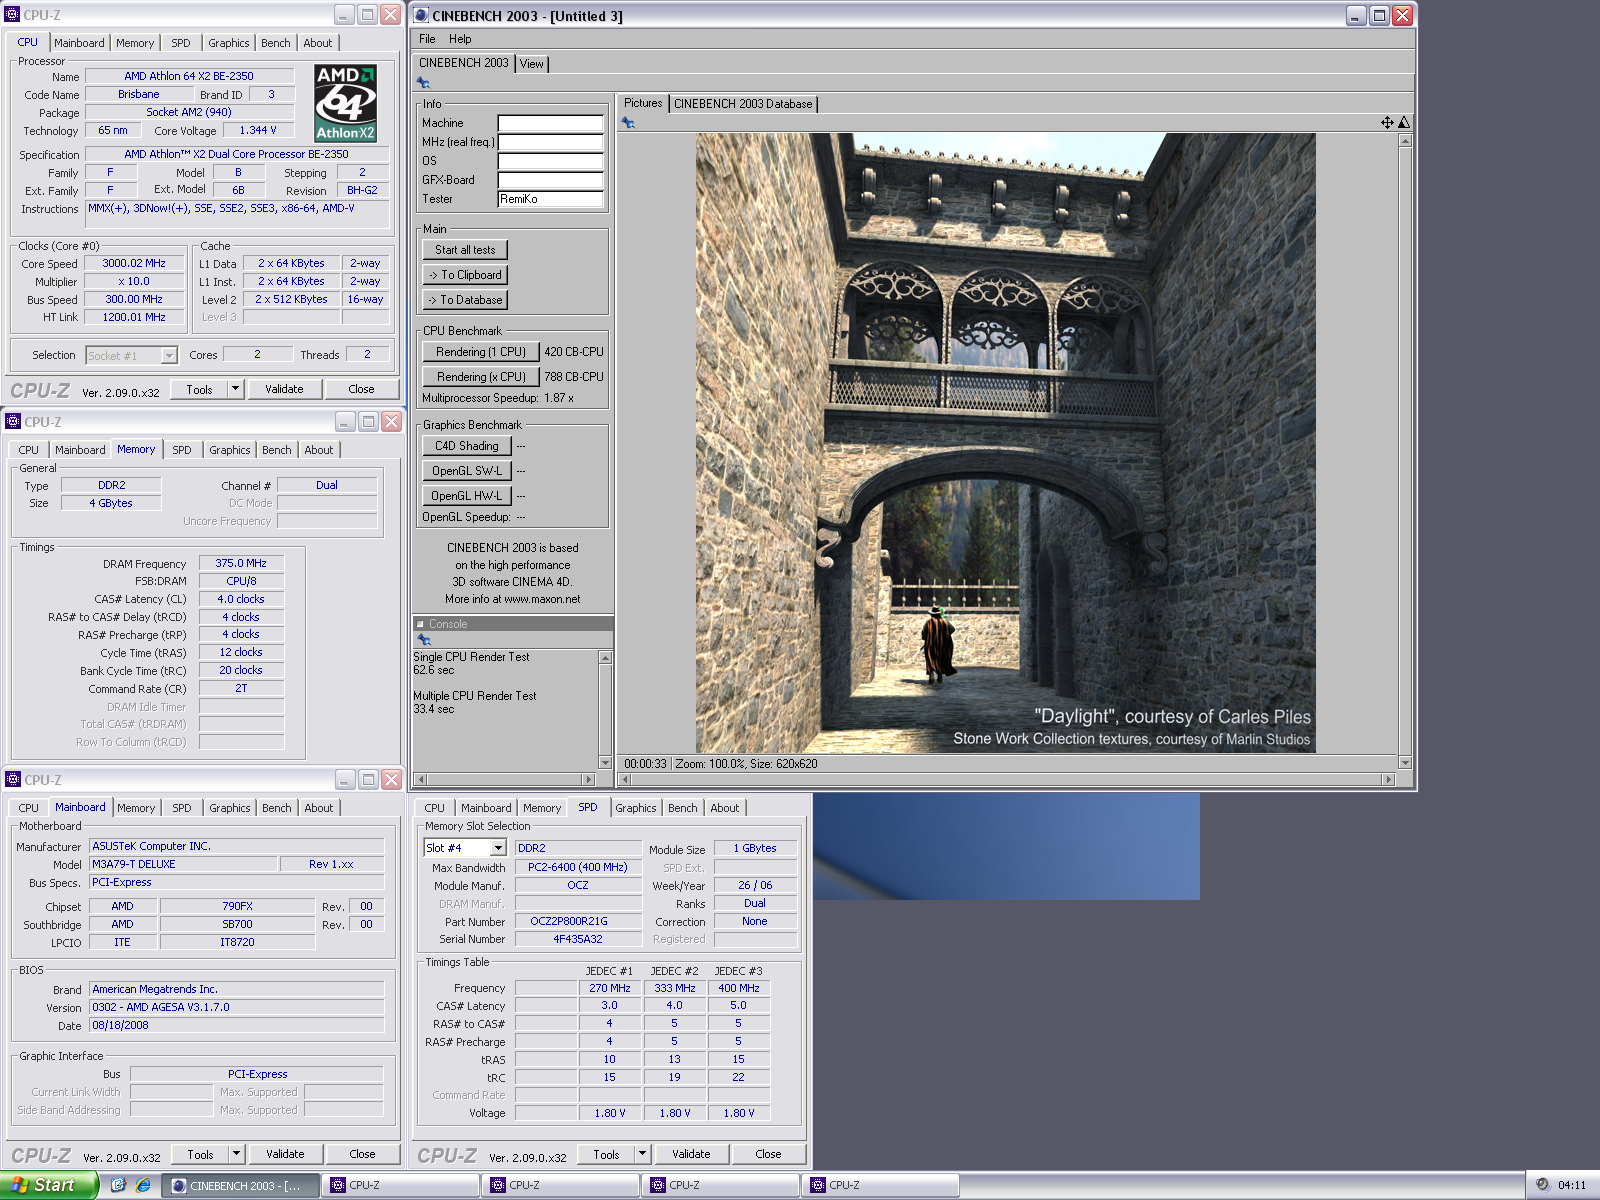Image resolution: width=1600 pixels, height=1200 pixels.
Task: Open Tools dropdown arrow in SPD window
Action: pos(643,1154)
